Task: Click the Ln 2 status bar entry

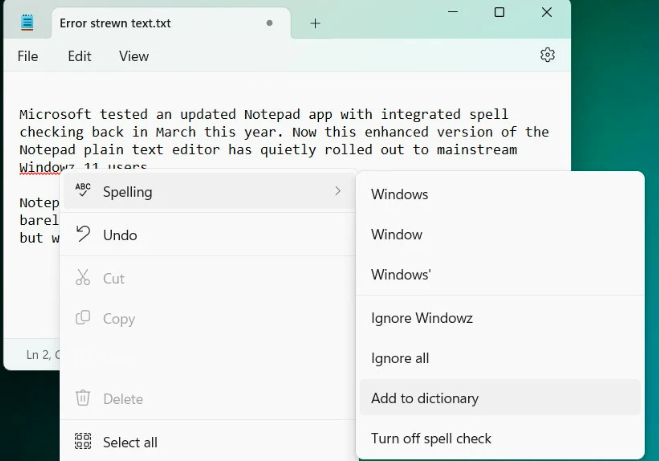Action: 42,355
